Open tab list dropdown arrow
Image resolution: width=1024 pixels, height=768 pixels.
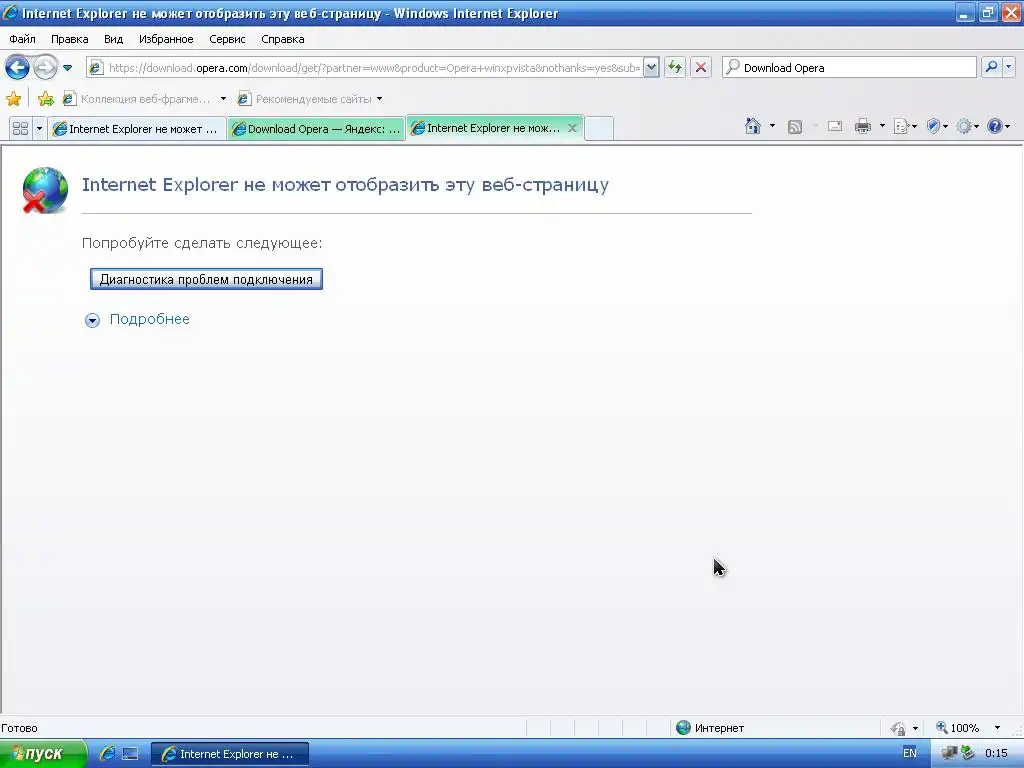[x=39, y=128]
